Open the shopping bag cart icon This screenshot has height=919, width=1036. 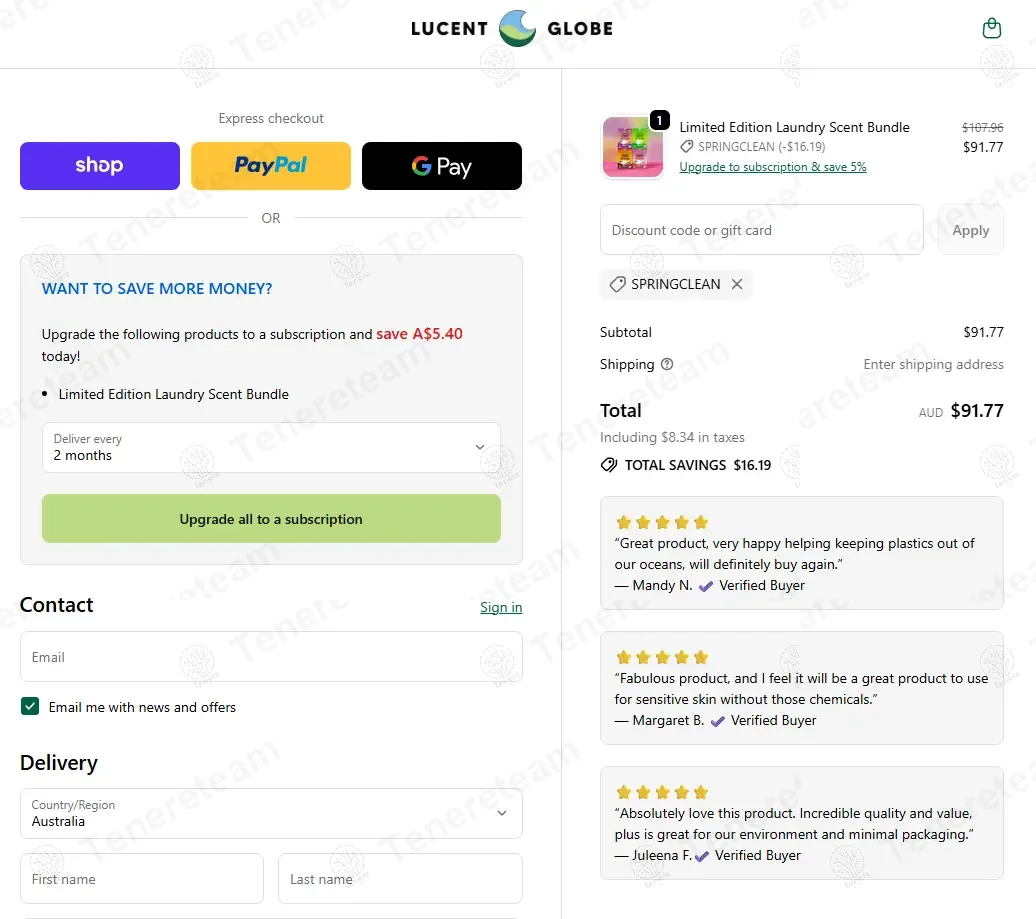pos(991,28)
